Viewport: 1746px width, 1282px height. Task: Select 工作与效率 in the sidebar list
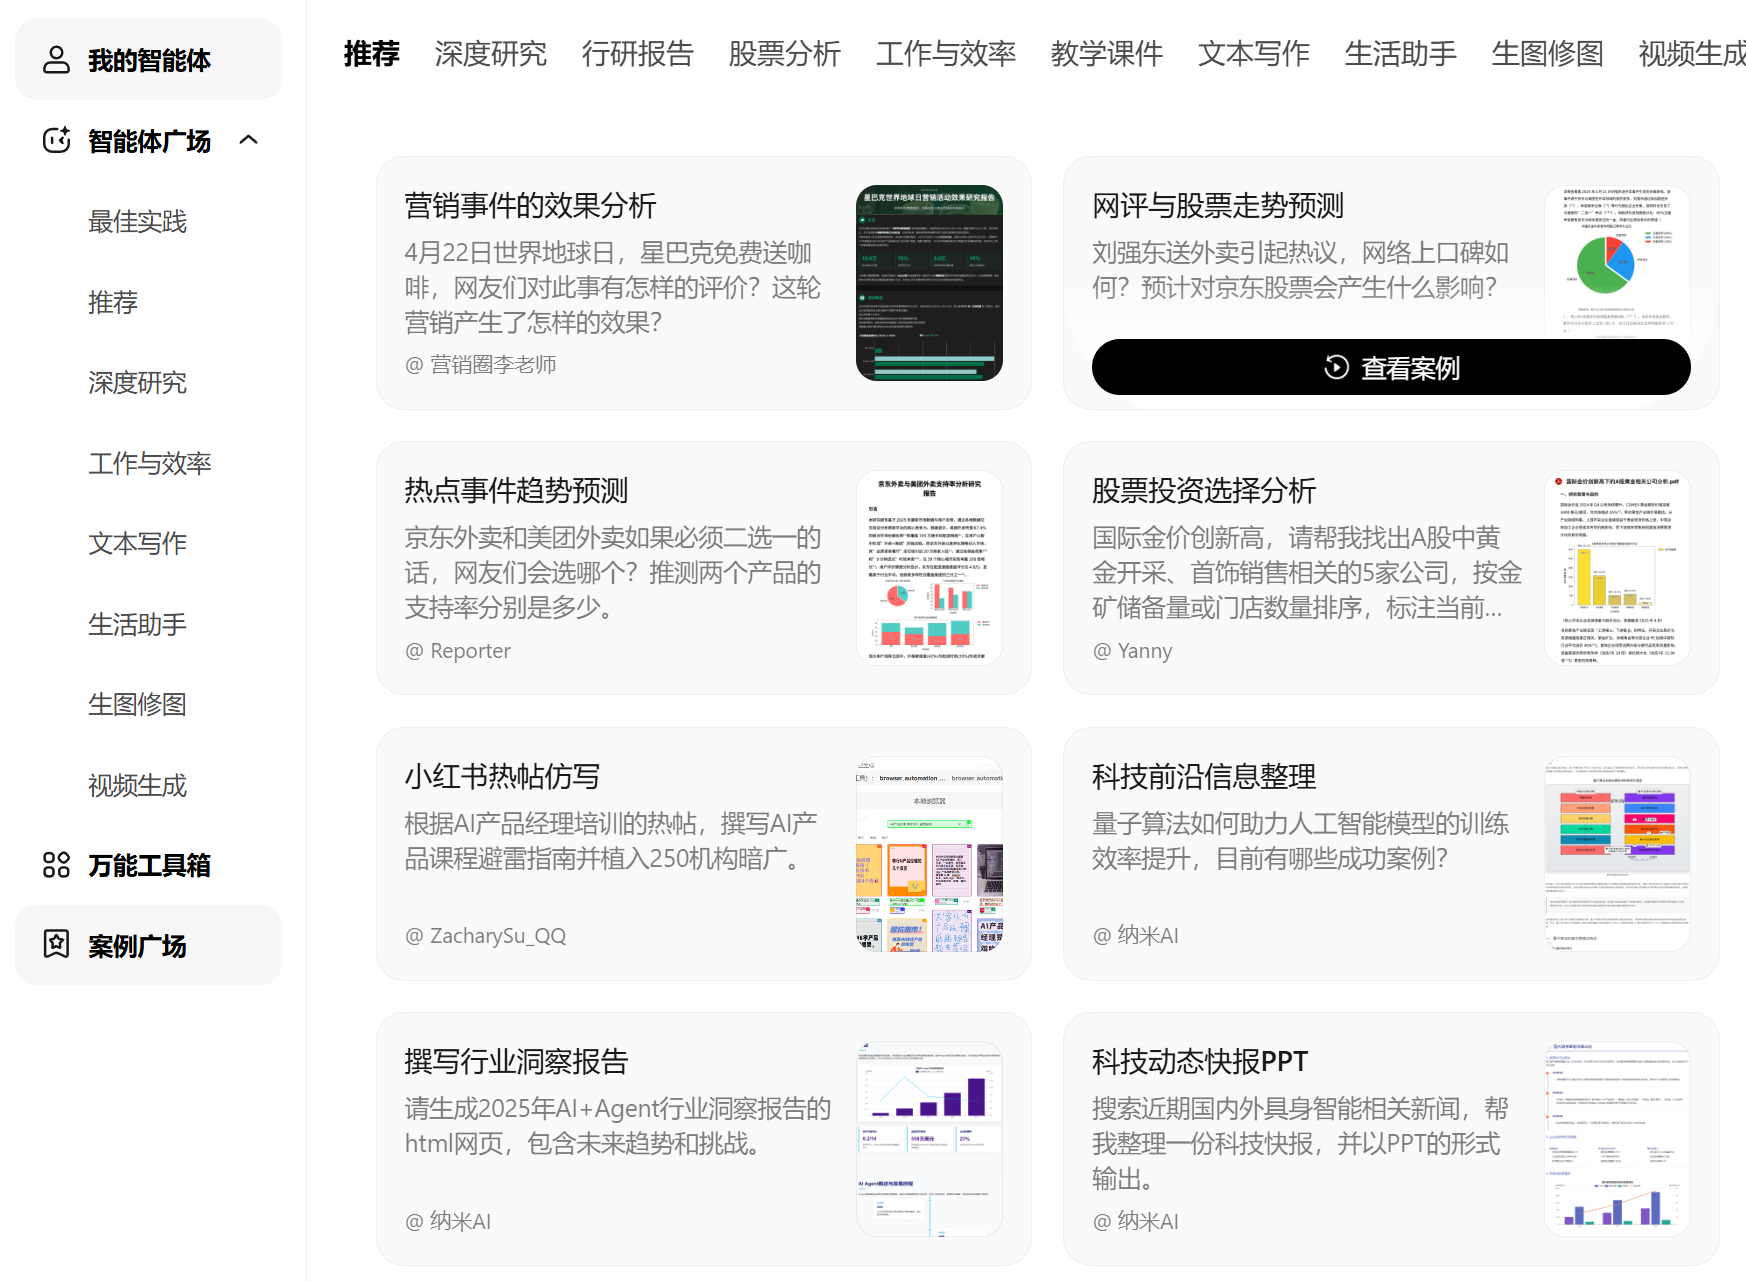(x=150, y=463)
